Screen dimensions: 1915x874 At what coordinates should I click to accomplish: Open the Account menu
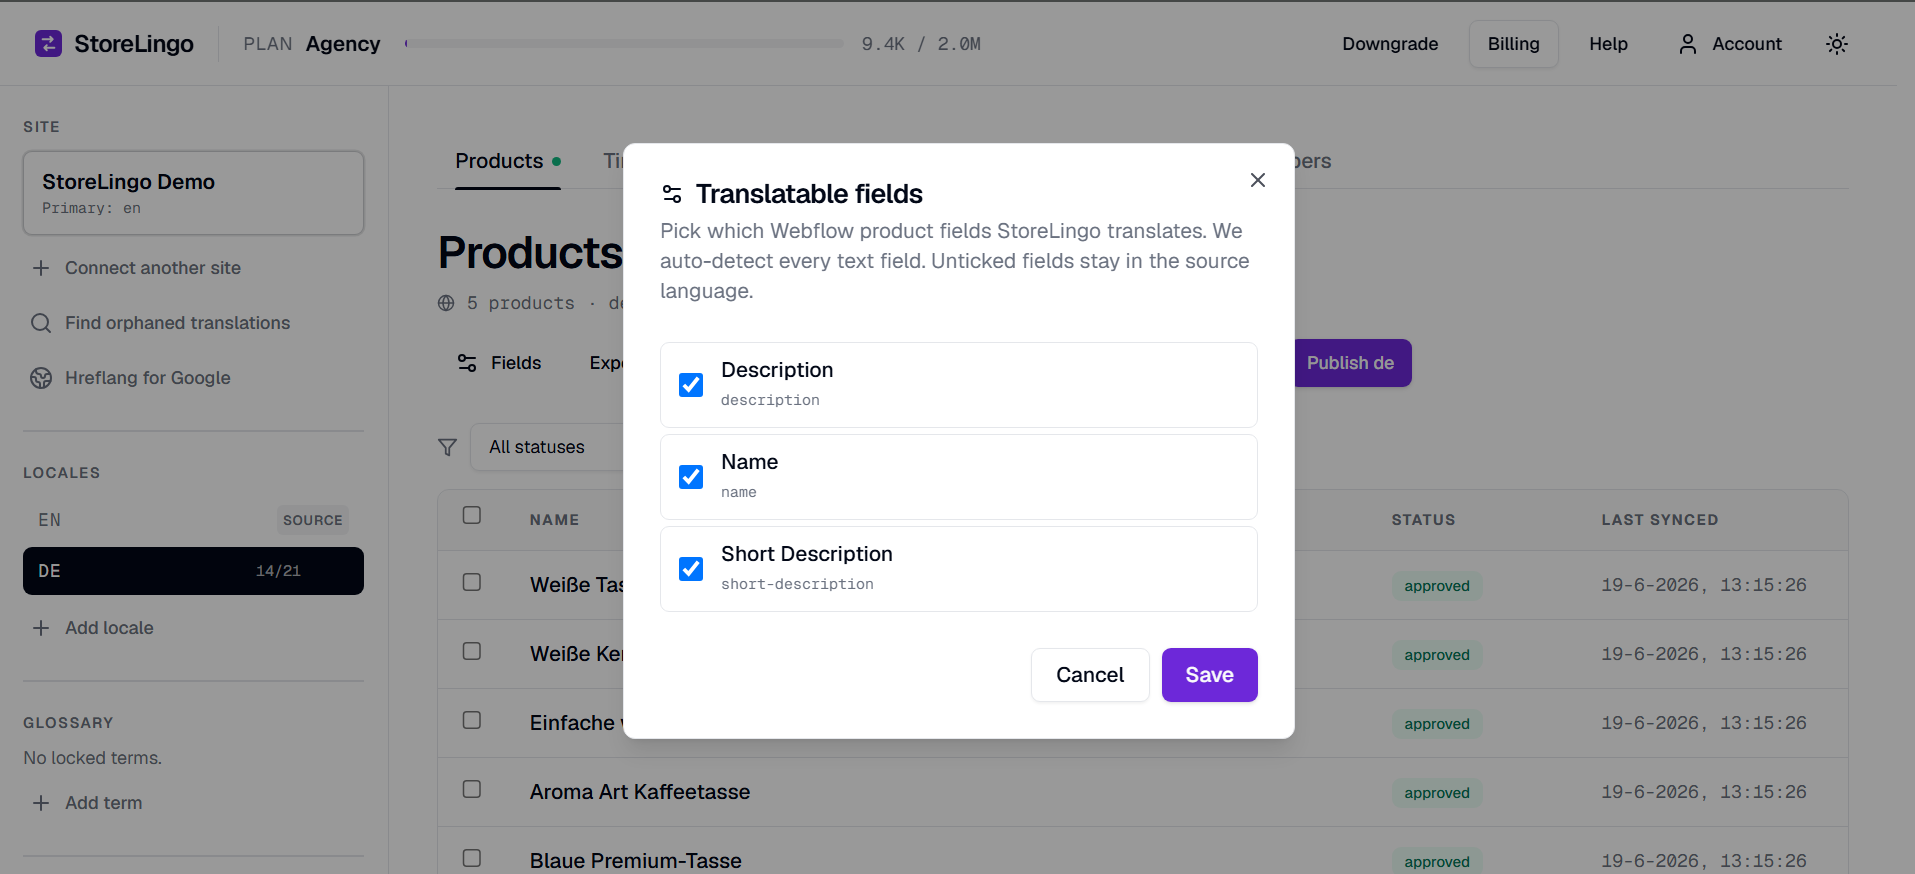coord(1730,44)
